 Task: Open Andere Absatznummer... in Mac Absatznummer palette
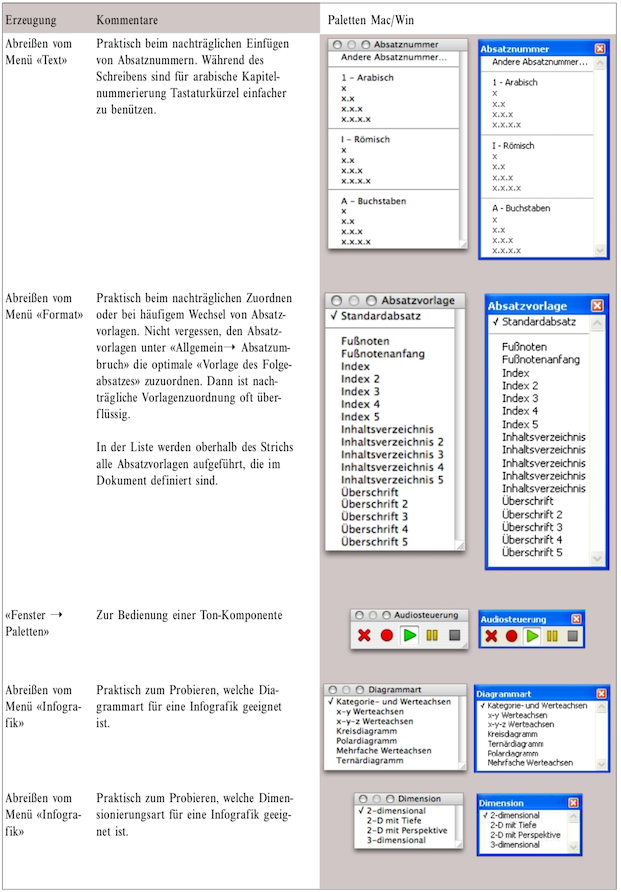point(392,58)
